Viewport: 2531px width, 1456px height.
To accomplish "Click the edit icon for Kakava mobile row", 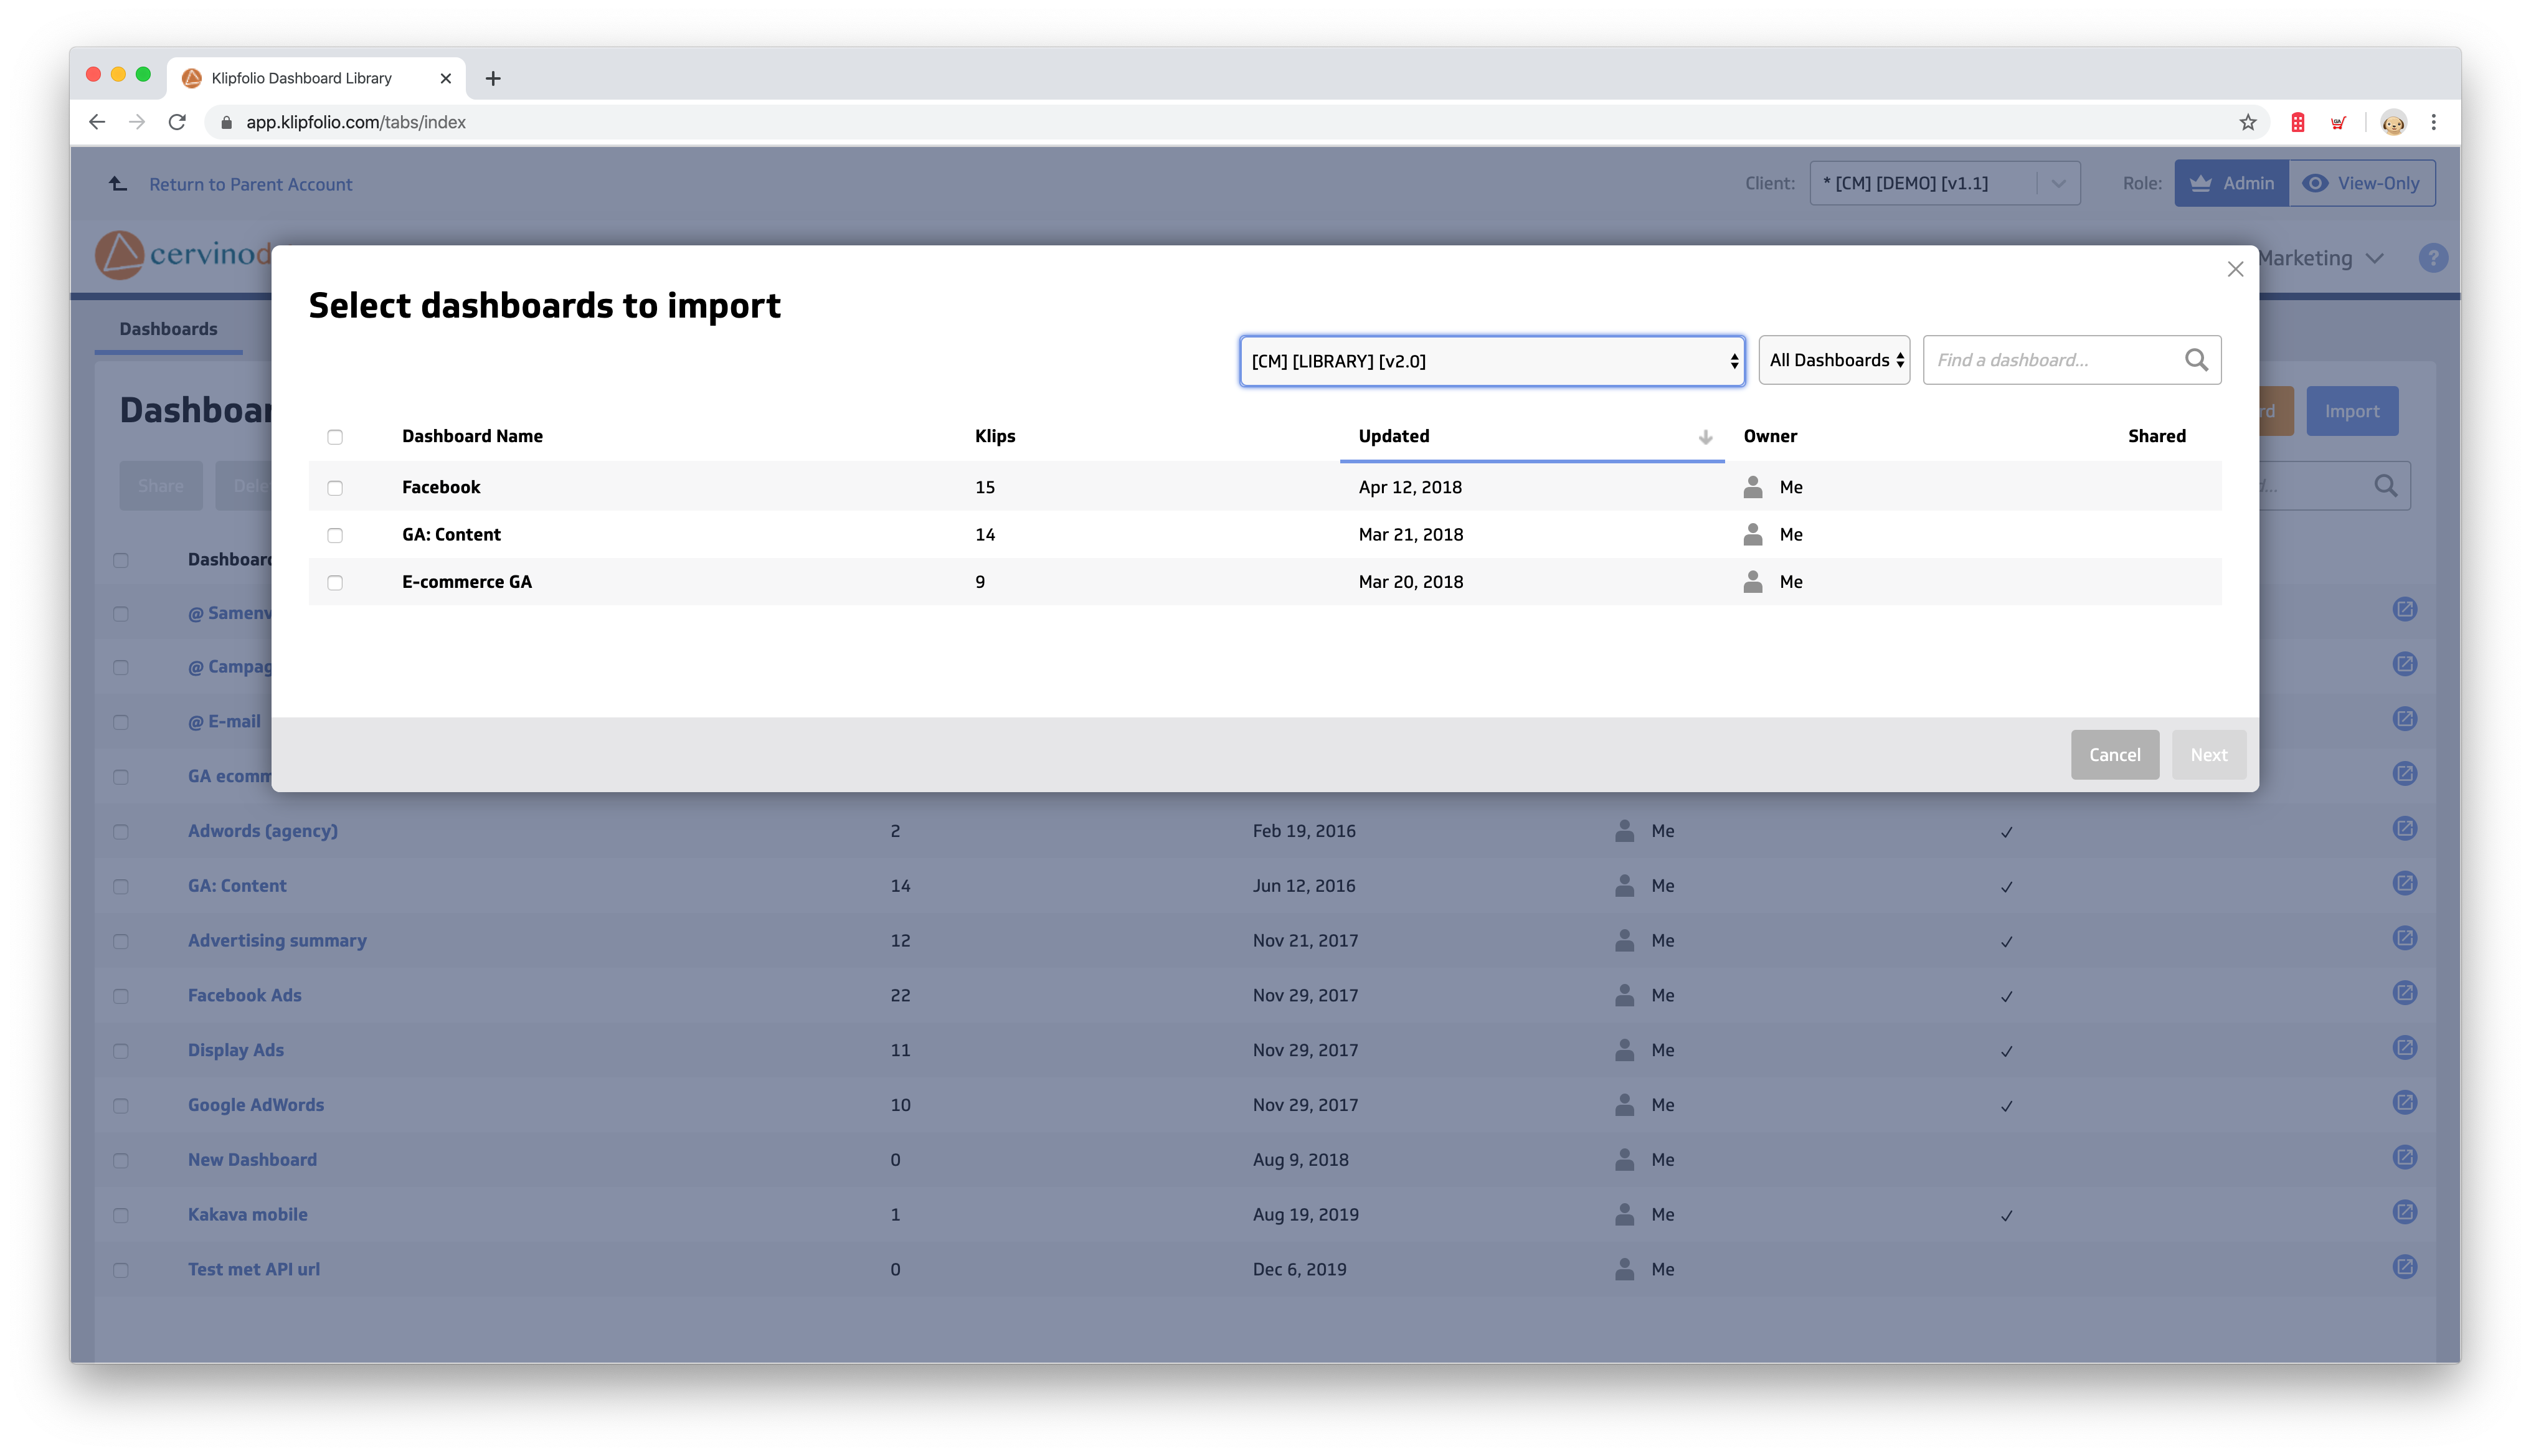I will coord(2404,1213).
